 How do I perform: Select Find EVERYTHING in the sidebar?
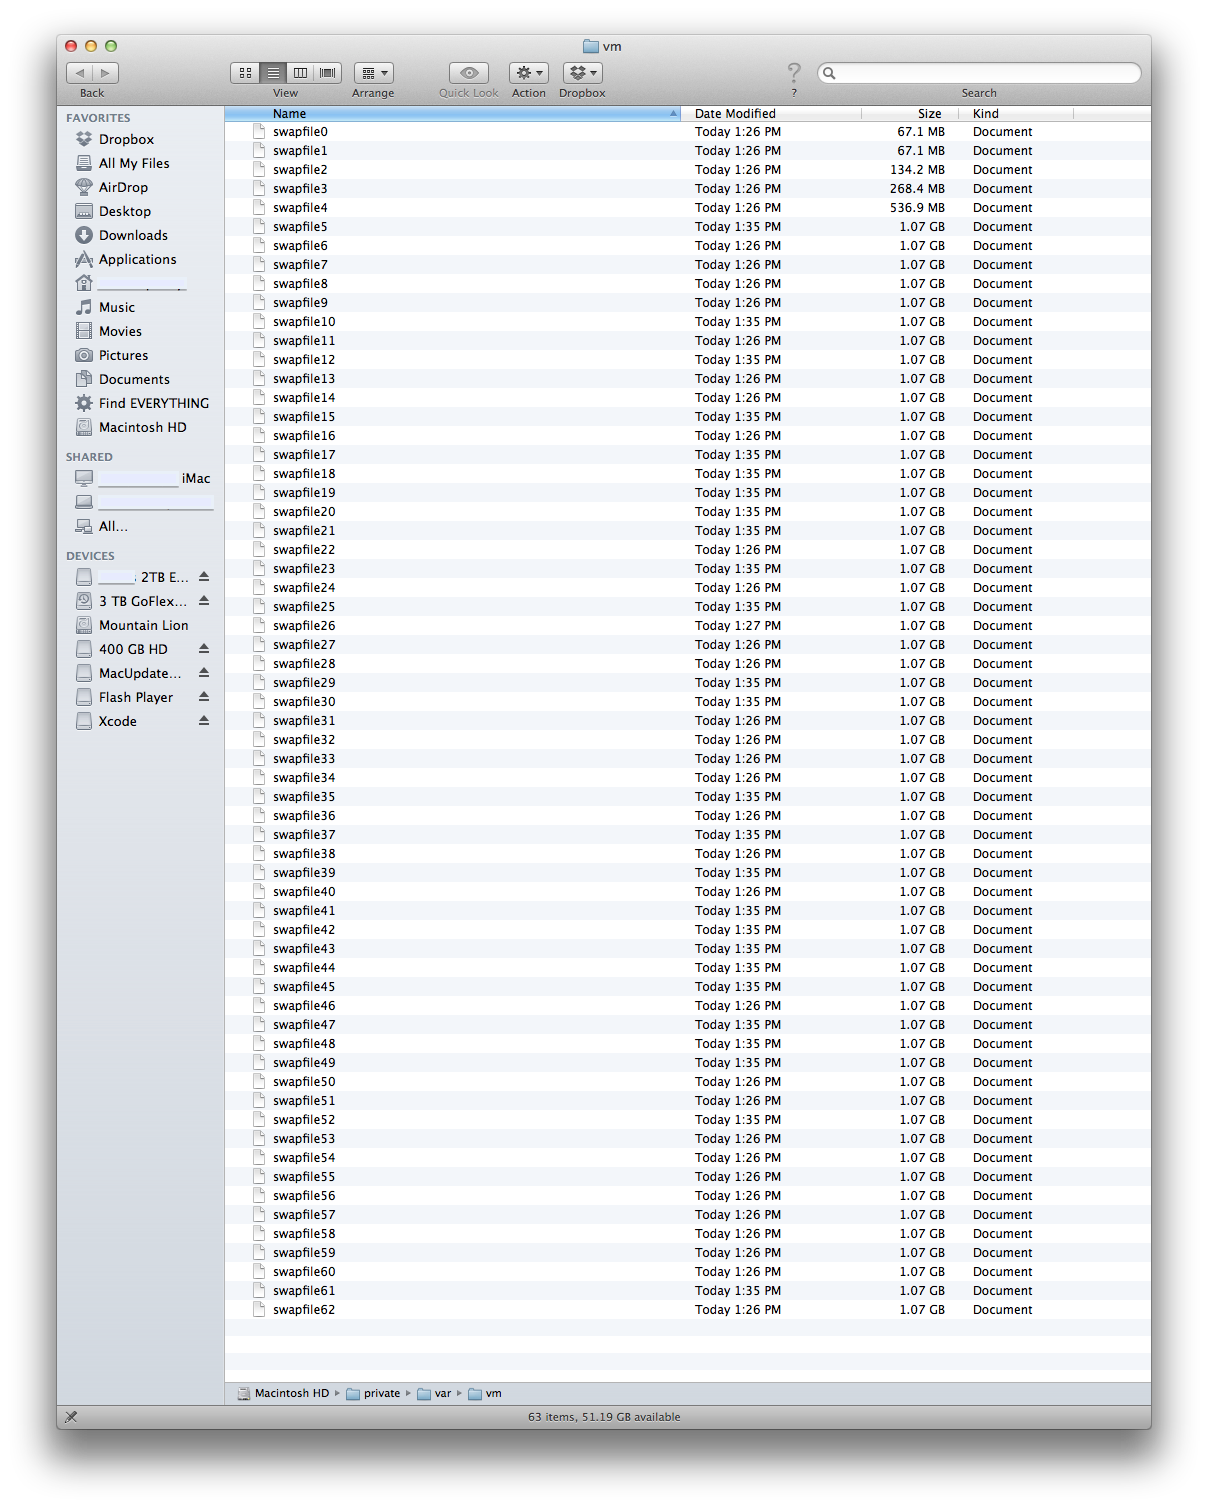click(153, 403)
